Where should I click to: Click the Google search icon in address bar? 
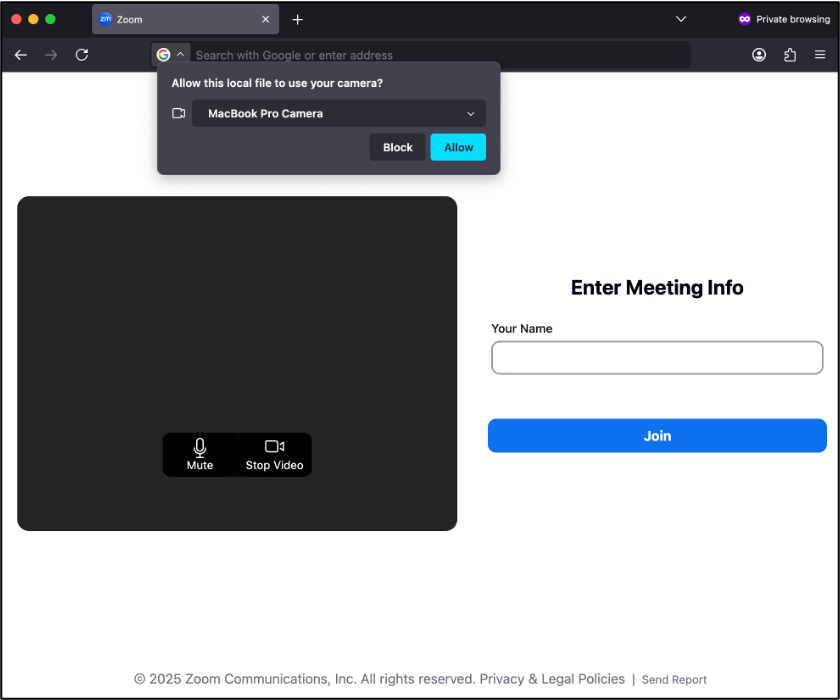pos(163,55)
